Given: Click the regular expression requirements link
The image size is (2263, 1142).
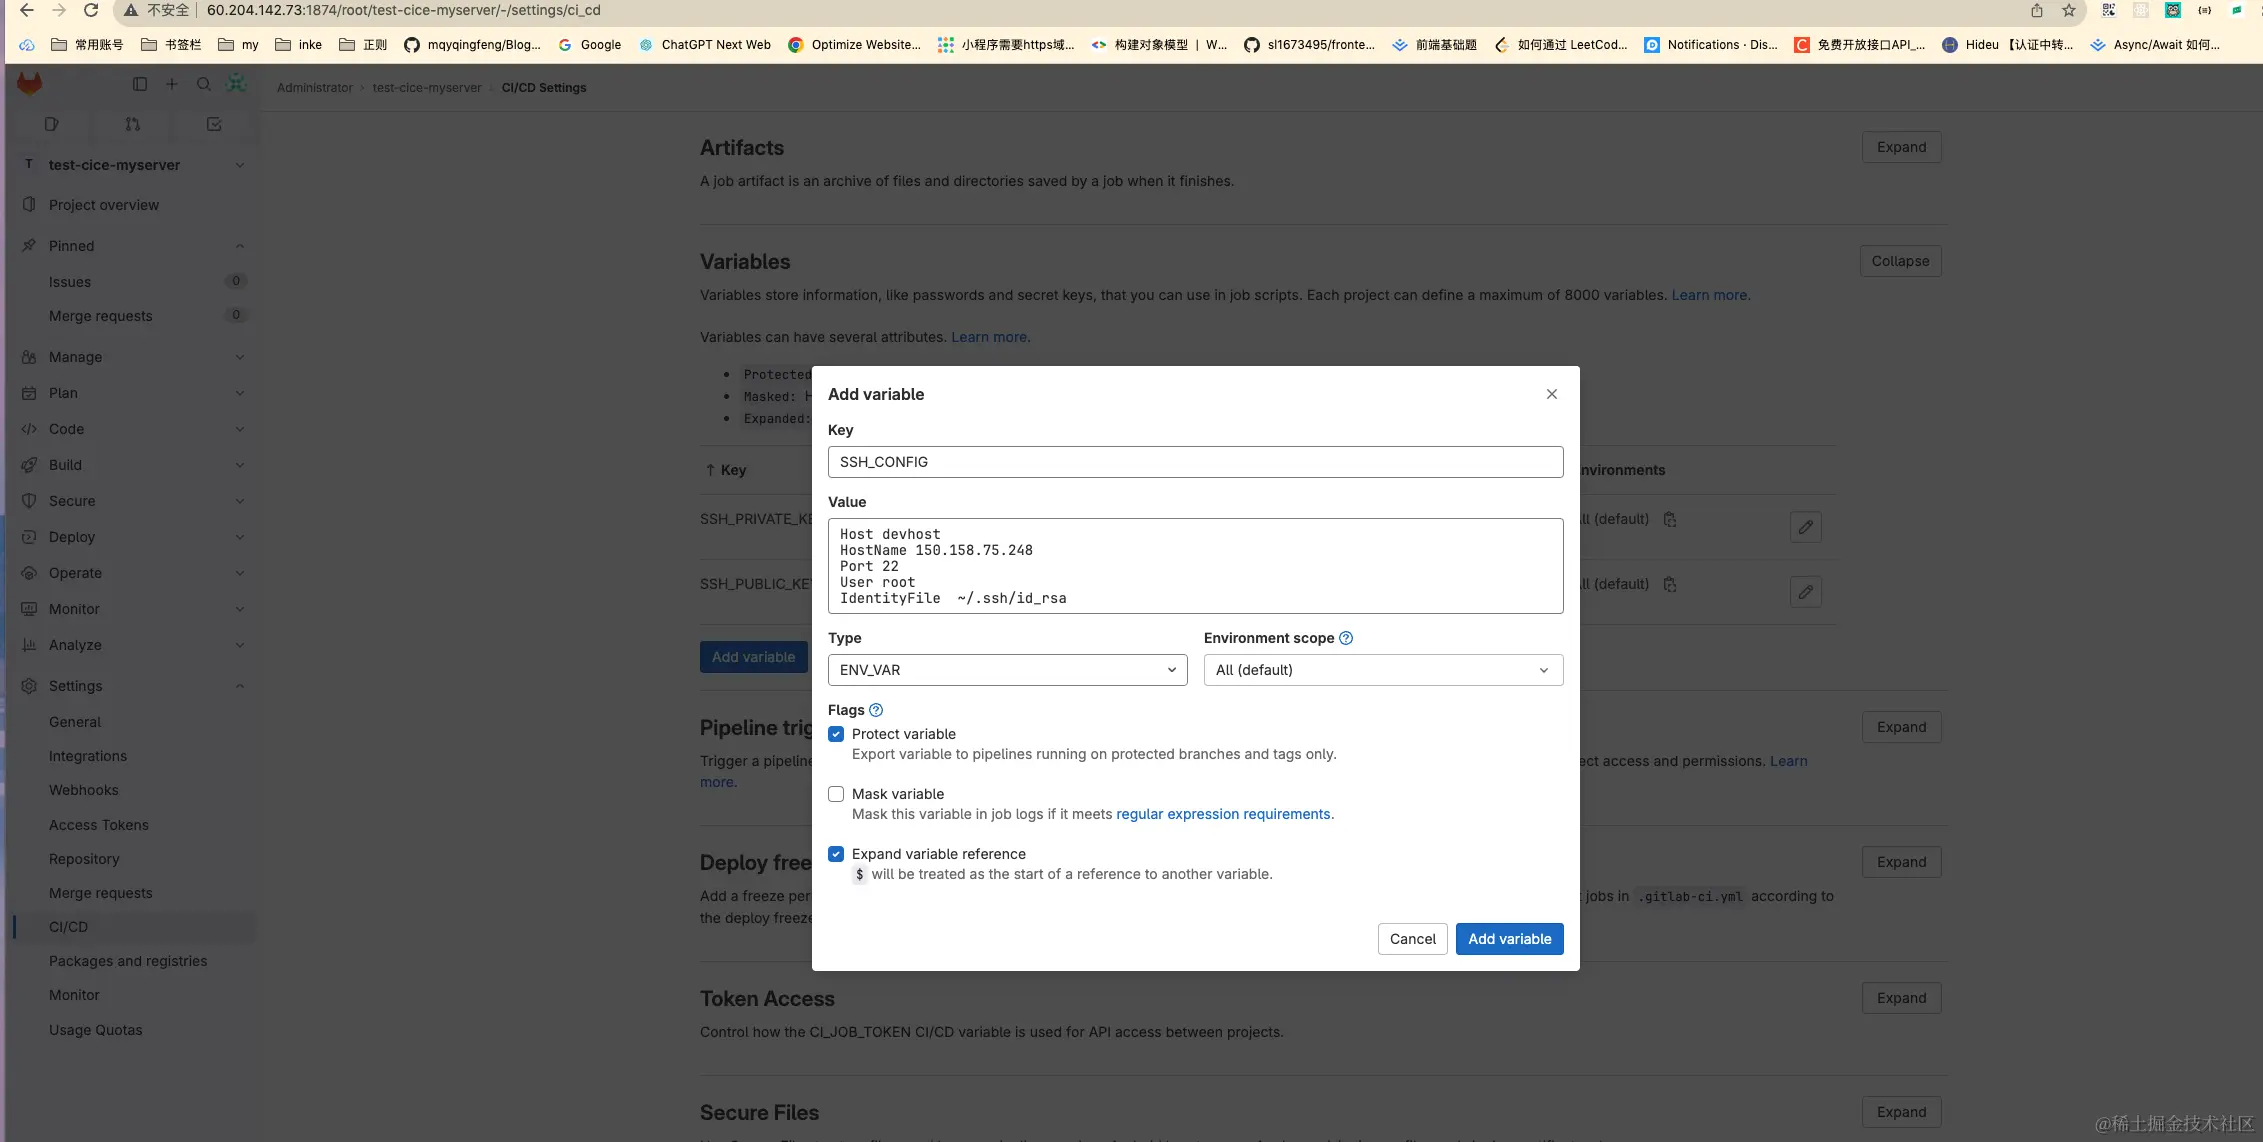Looking at the screenshot, I should tap(1224, 814).
